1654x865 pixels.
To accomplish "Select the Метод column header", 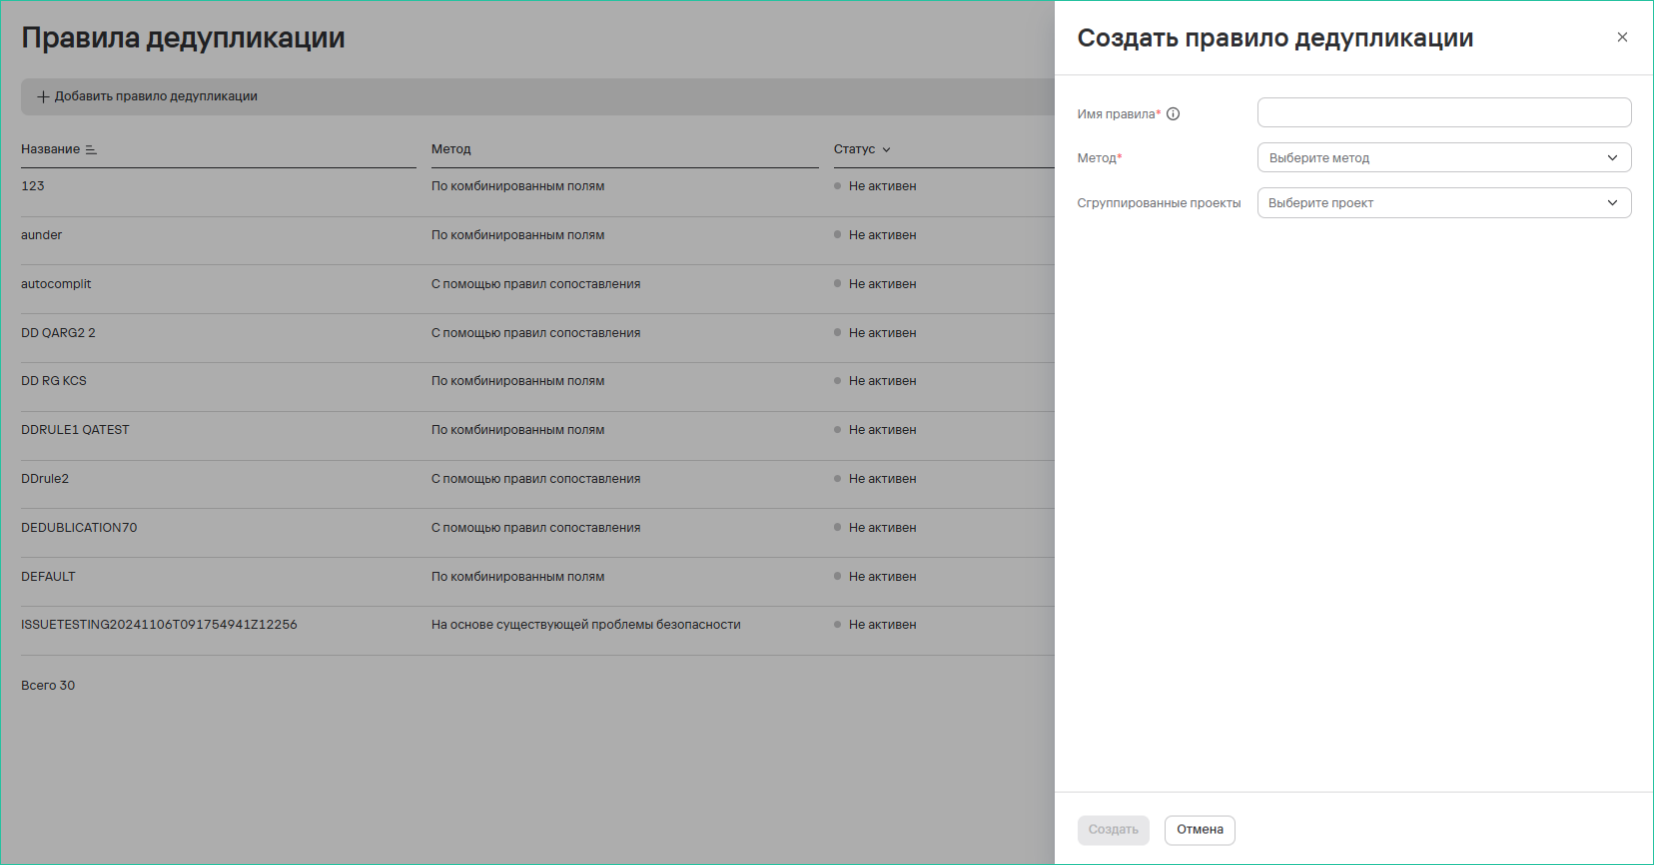I will click(x=451, y=149).
